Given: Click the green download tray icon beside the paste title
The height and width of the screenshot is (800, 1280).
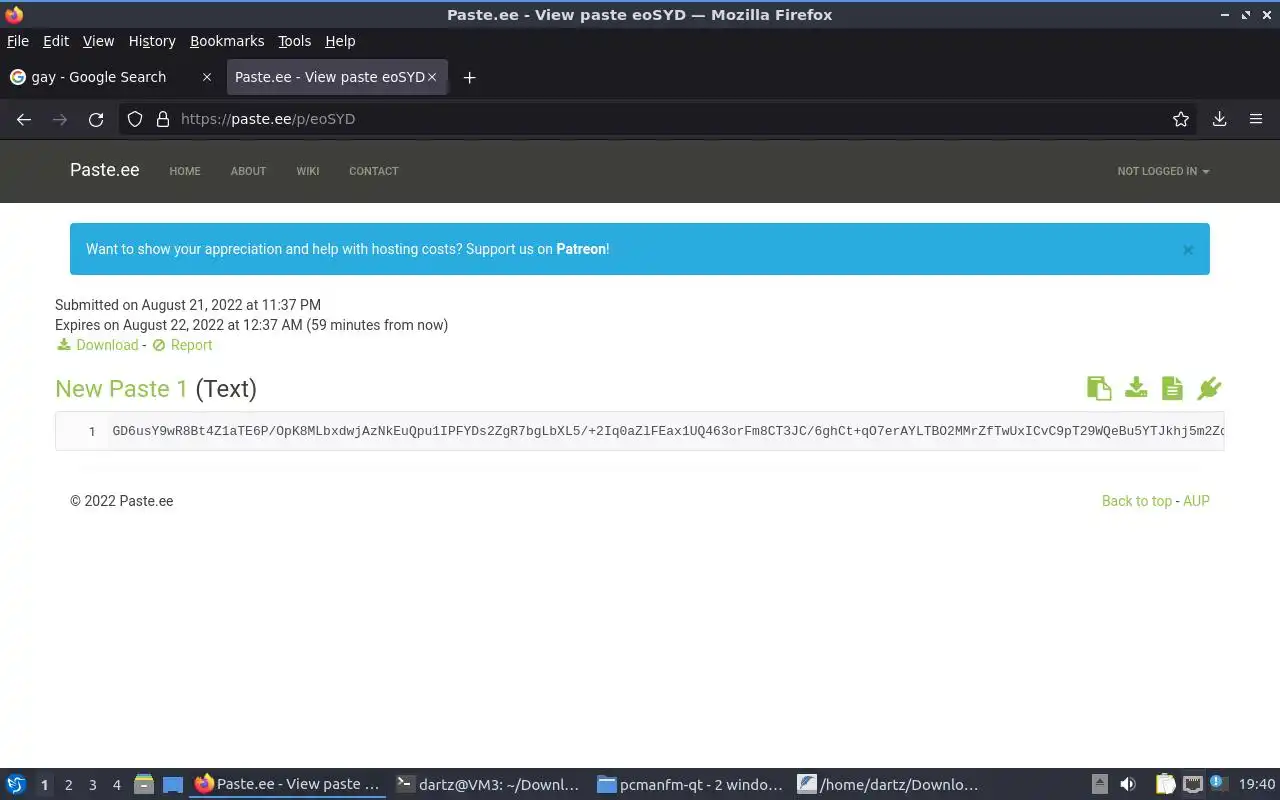Looking at the screenshot, I should click(x=1136, y=388).
